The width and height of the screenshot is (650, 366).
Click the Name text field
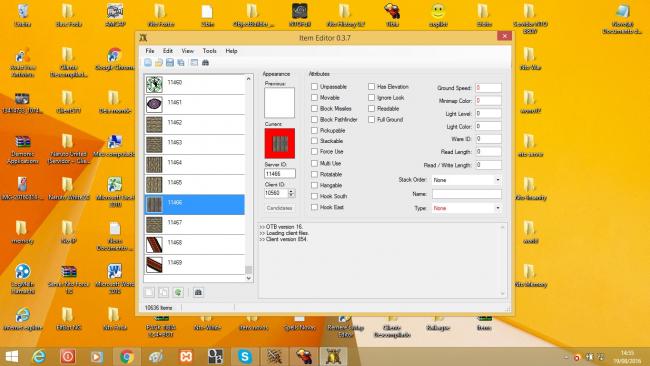point(467,194)
